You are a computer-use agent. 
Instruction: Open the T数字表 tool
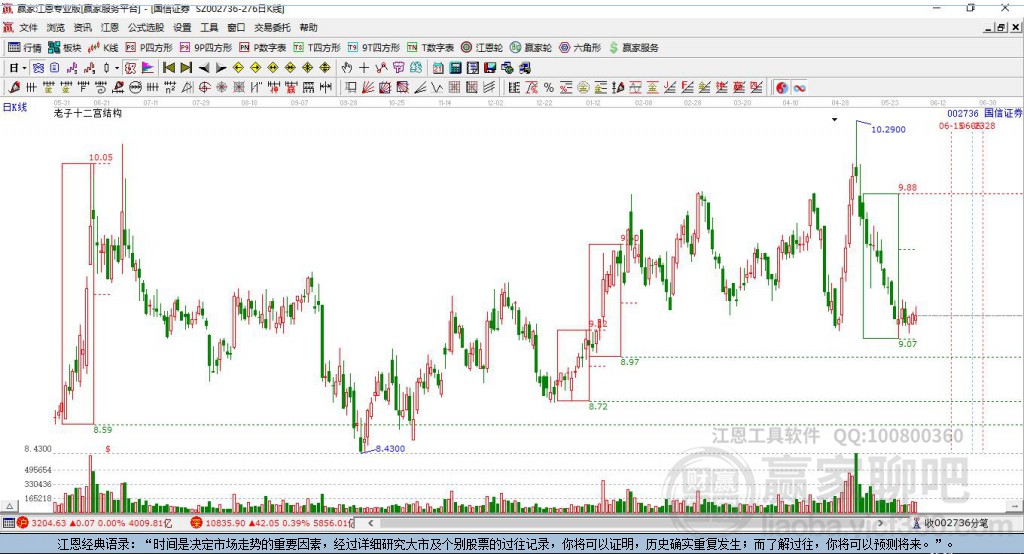pyautogui.click(x=430, y=48)
